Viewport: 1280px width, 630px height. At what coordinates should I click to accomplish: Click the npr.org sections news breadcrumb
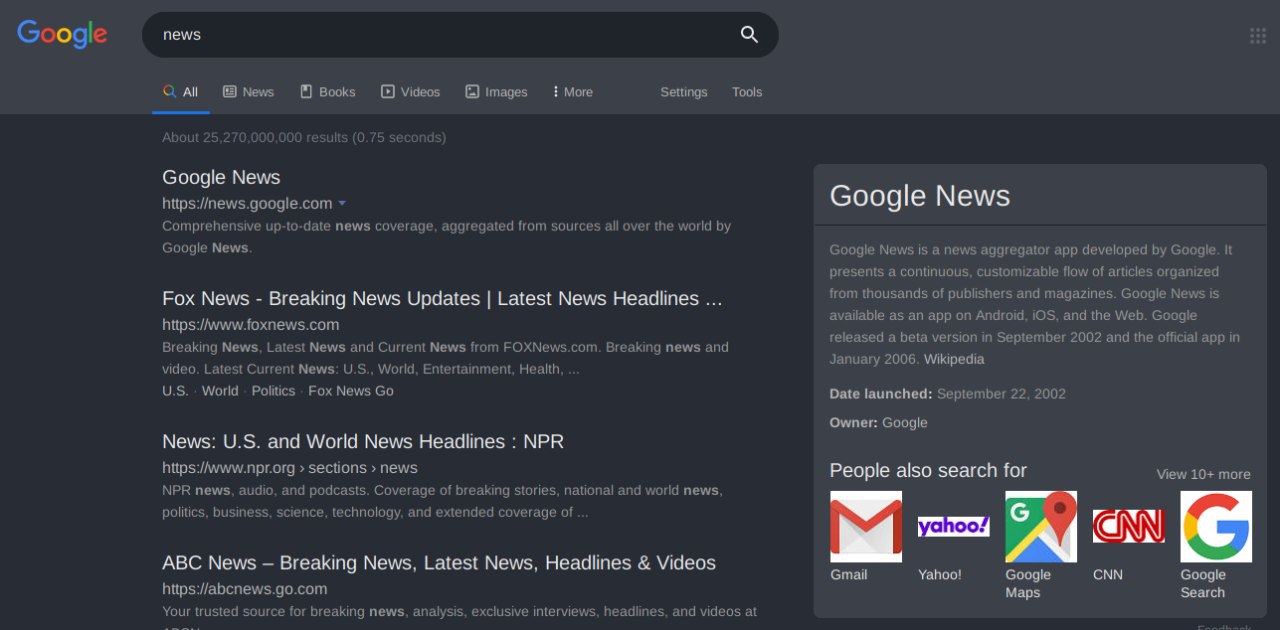tap(290, 468)
